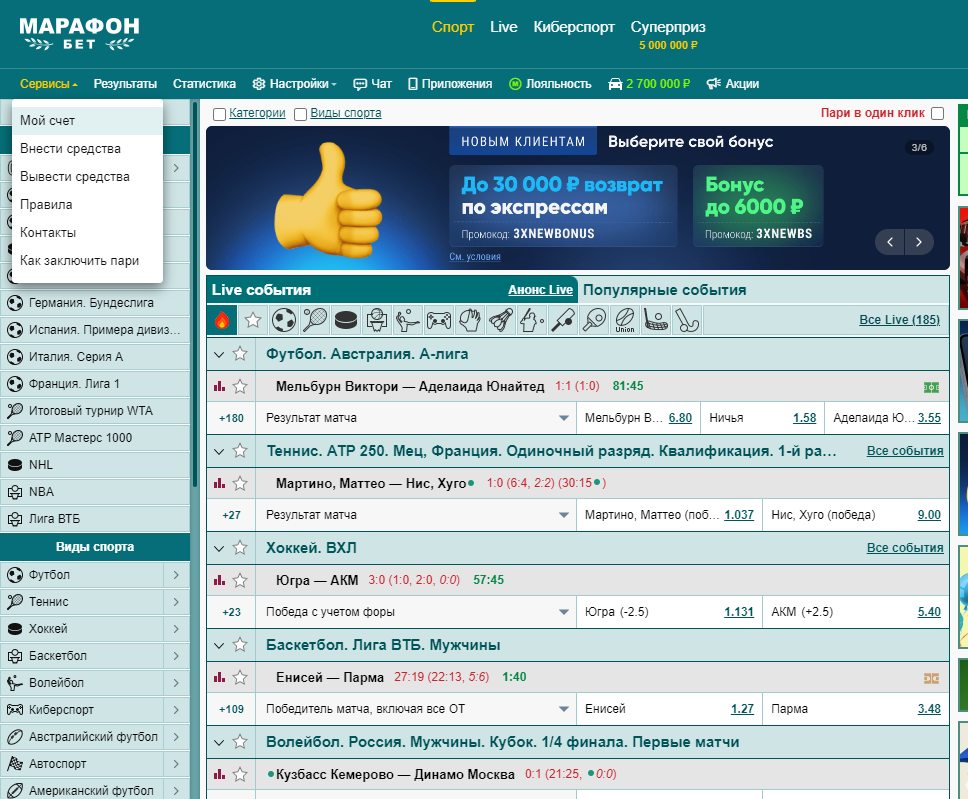
Task: Filter live events by esports gamepad icon
Action: pos(439,320)
